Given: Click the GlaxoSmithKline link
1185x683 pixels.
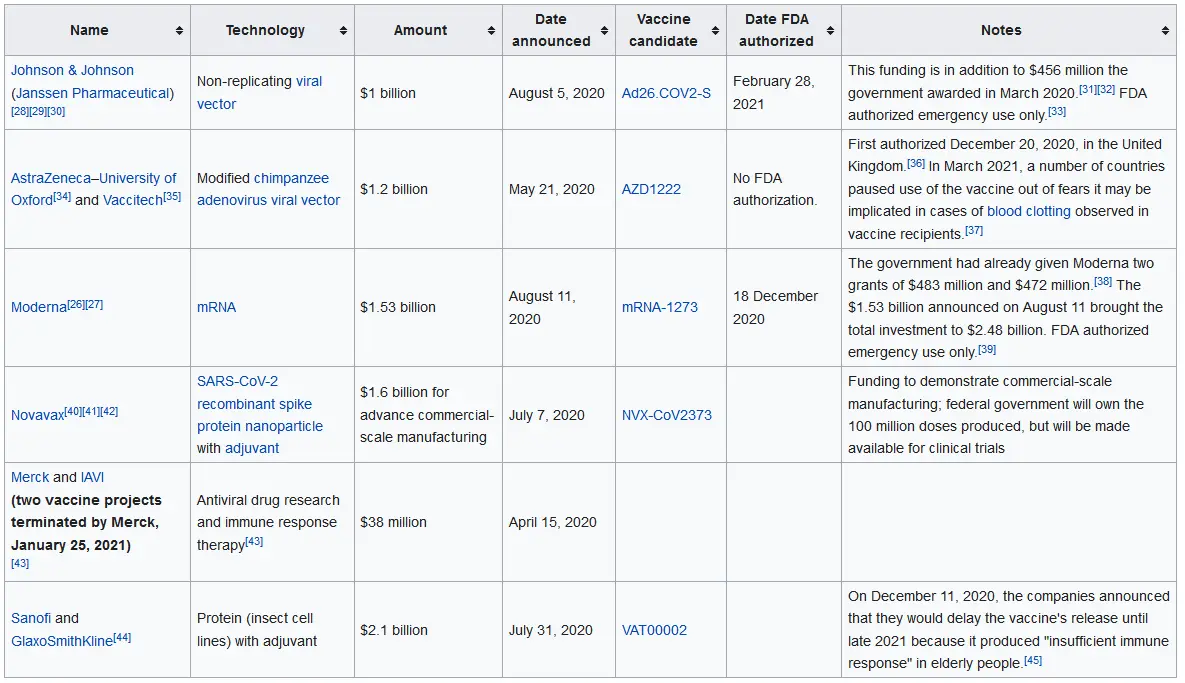Looking at the screenshot, I should tap(61, 641).
